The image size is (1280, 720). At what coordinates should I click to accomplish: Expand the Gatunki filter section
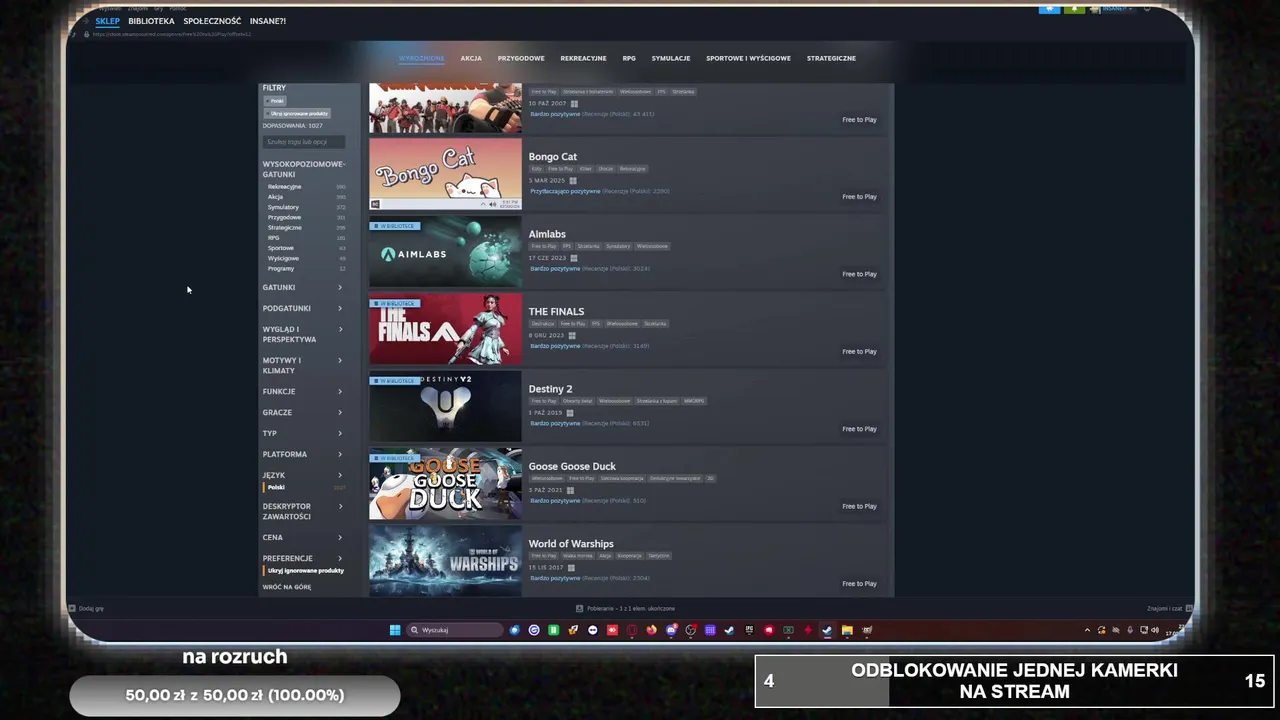click(303, 287)
